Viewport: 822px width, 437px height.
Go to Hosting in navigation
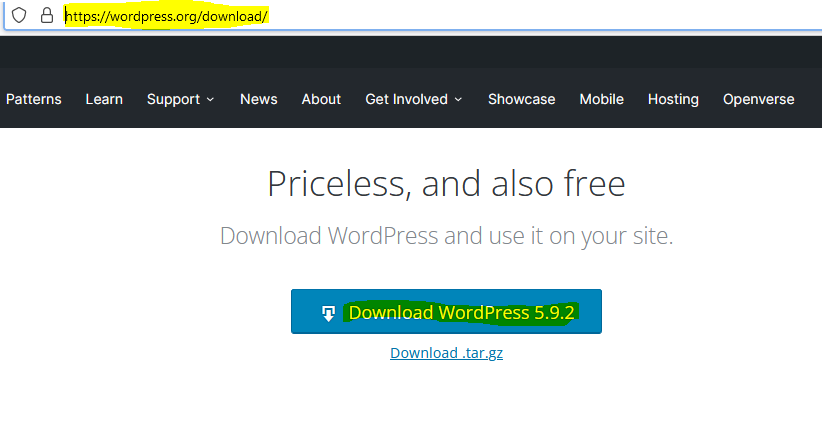point(673,99)
